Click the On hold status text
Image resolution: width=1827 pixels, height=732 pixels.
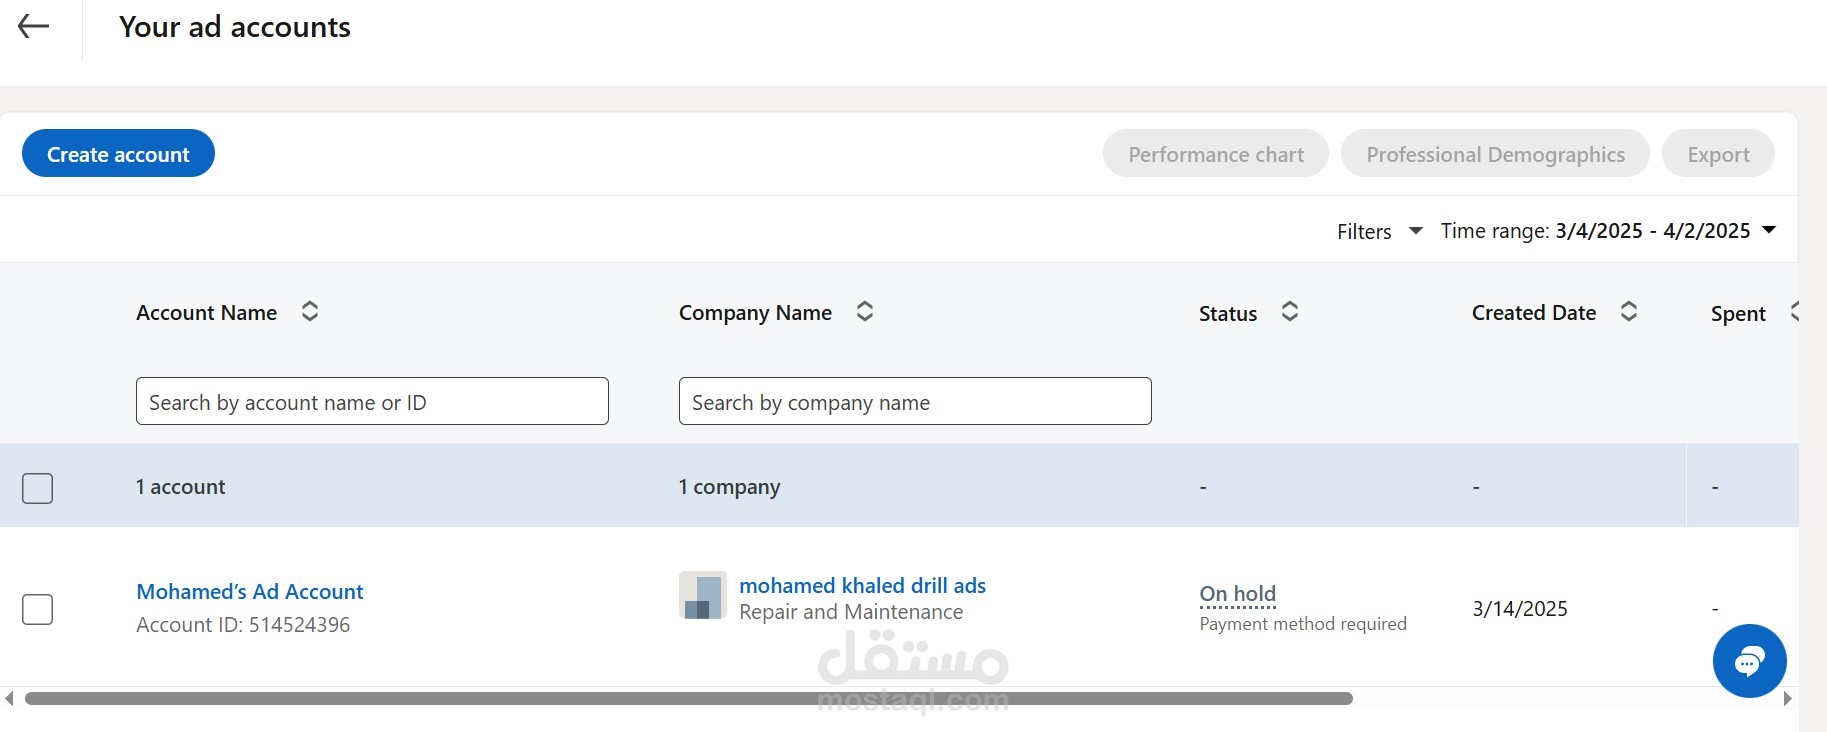[1238, 594]
